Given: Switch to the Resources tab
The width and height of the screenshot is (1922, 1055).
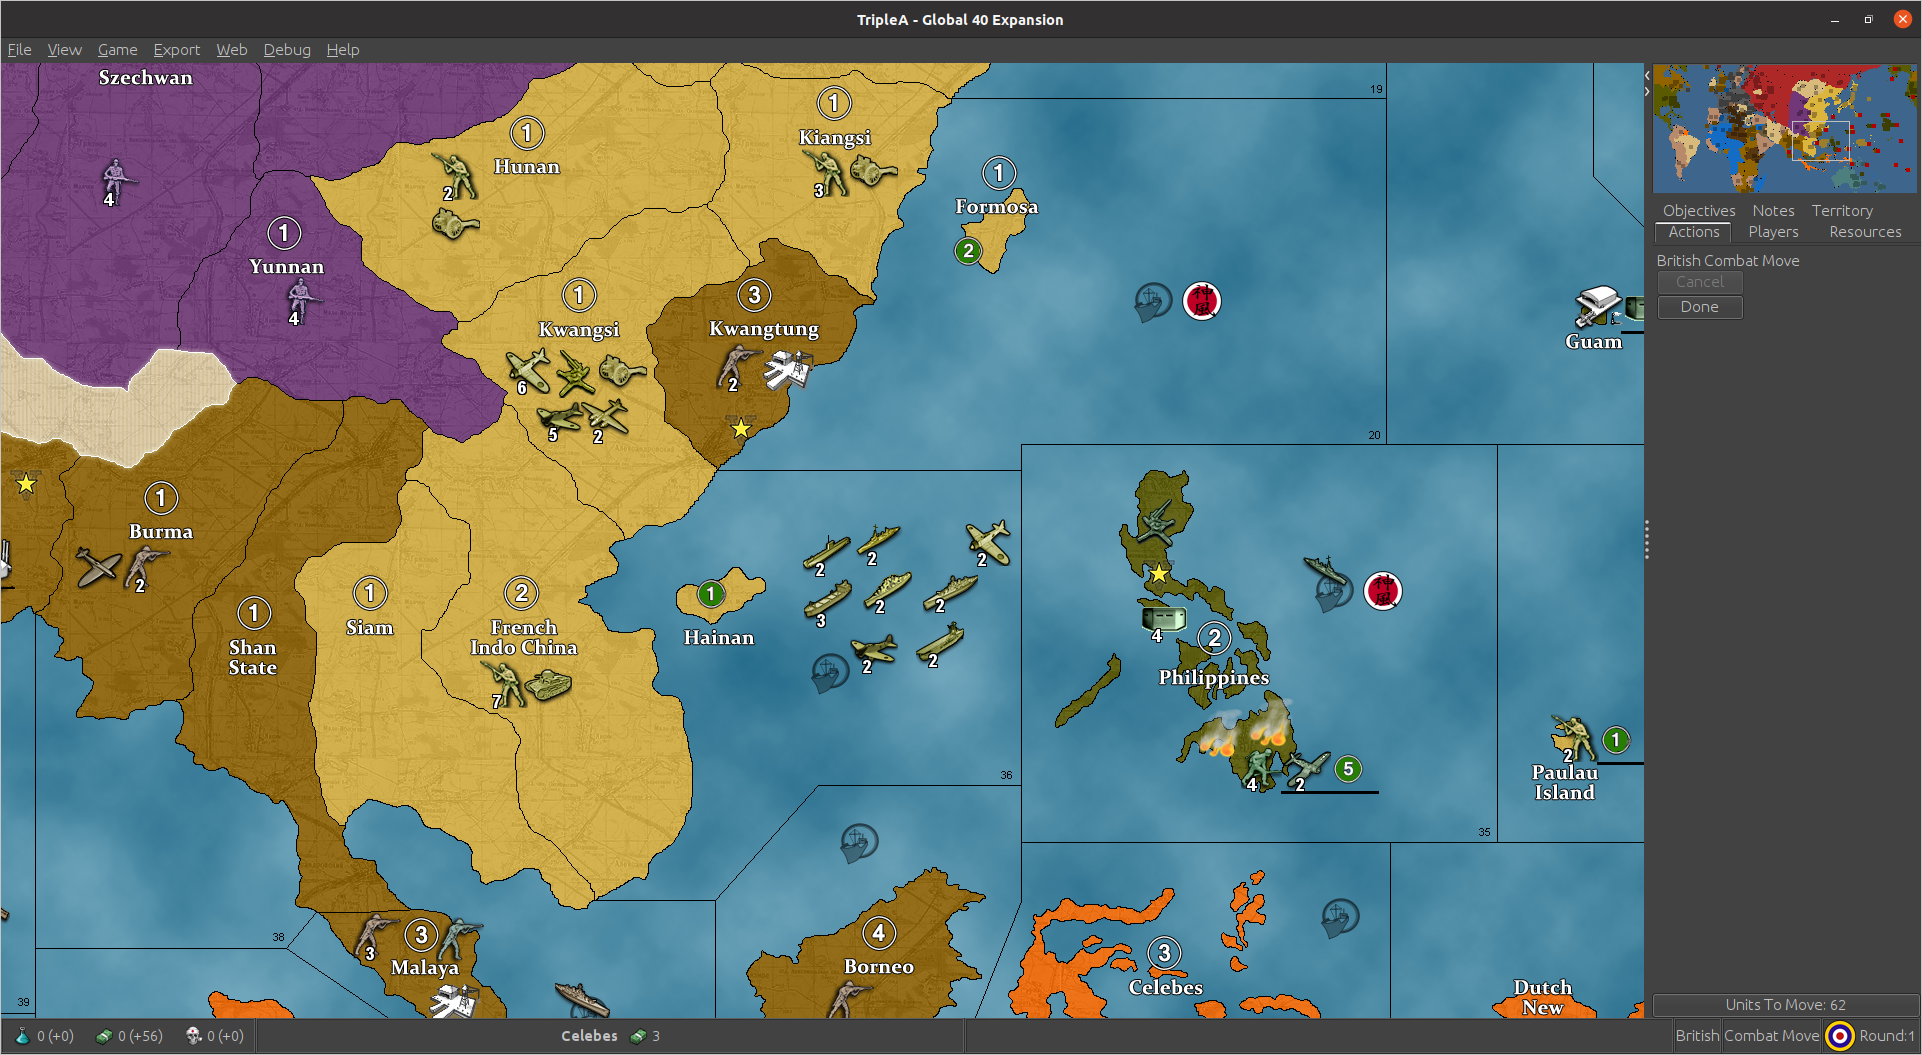Looking at the screenshot, I should pos(1865,232).
